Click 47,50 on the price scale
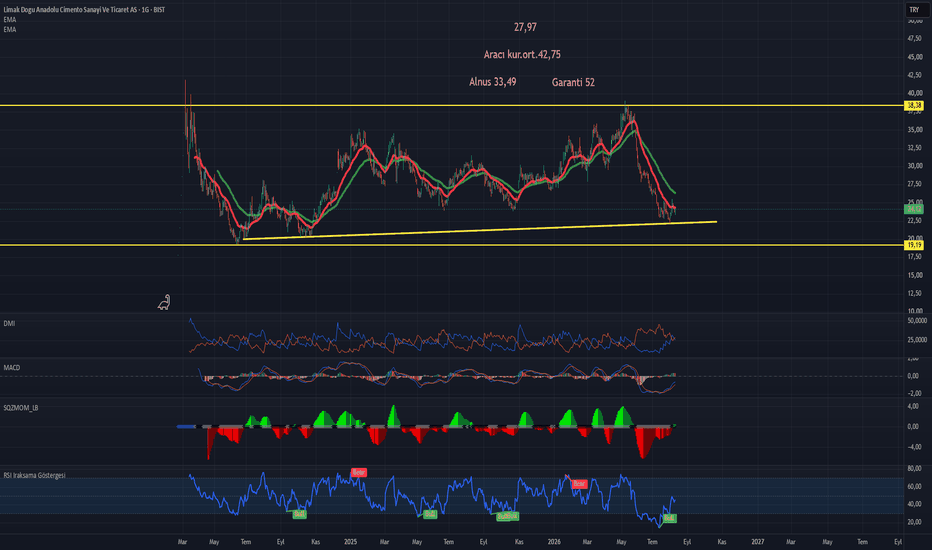 [x=914, y=39]
